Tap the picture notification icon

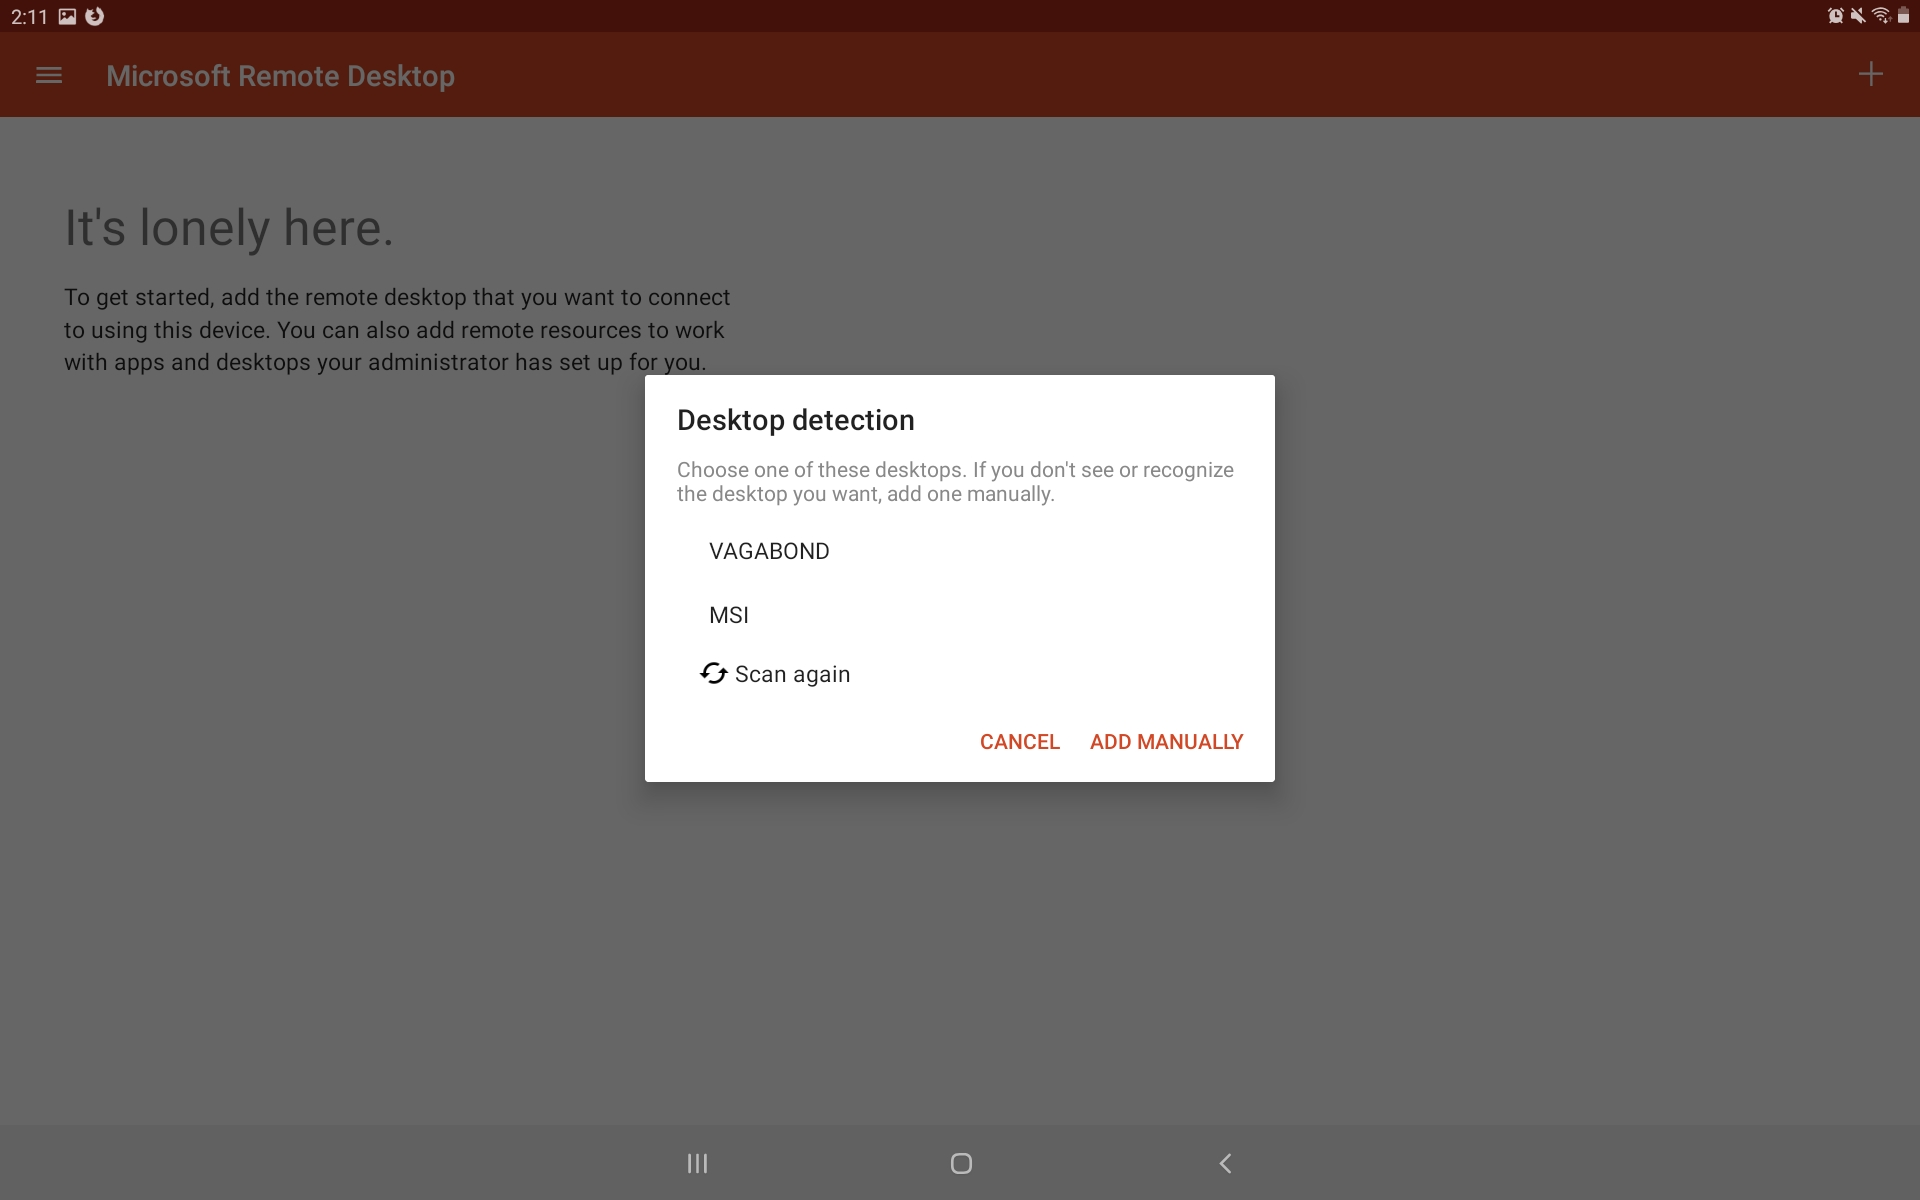[x=67, y=16]
